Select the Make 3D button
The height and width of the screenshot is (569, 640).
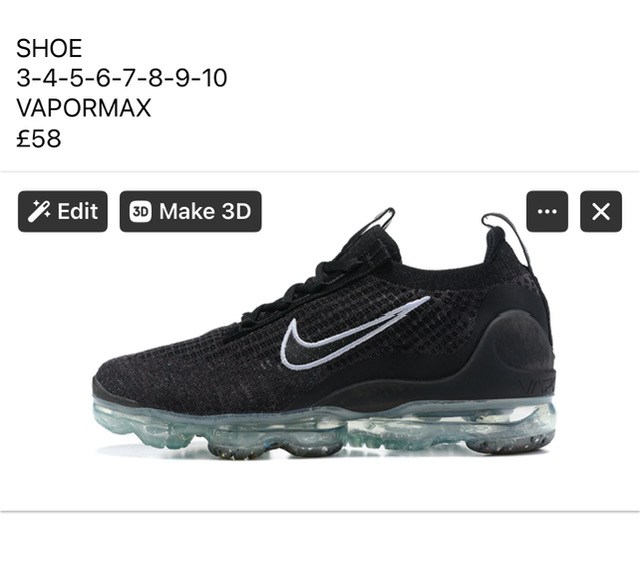coord(191,211)
